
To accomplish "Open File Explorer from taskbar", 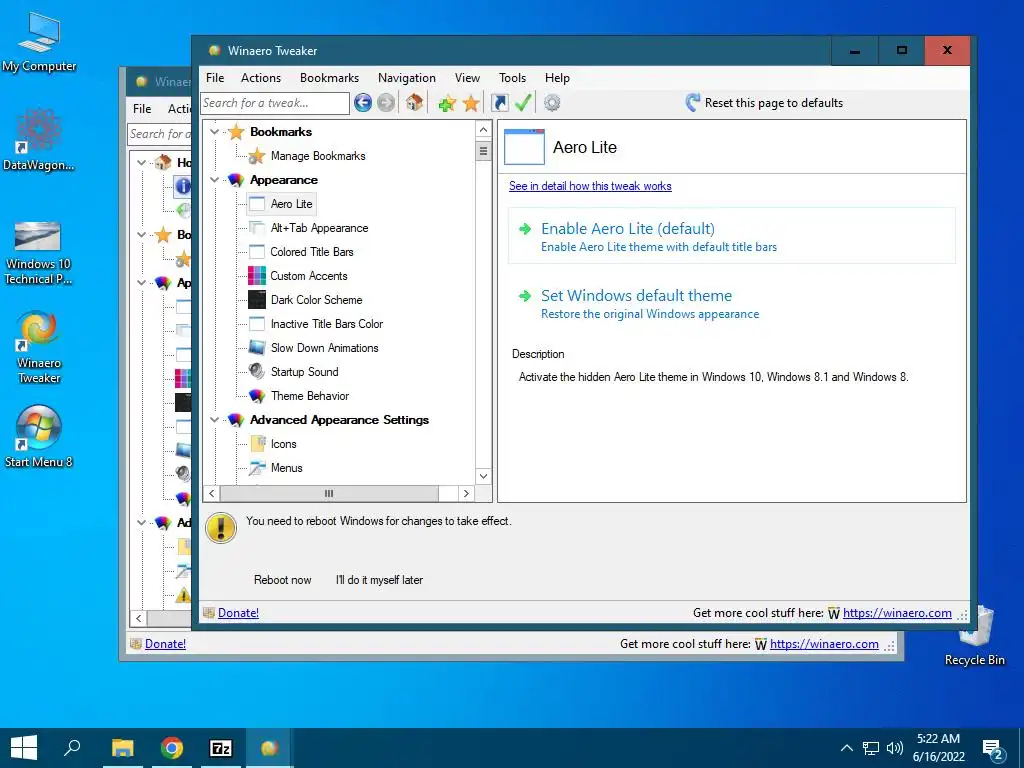I will (122, 748).
